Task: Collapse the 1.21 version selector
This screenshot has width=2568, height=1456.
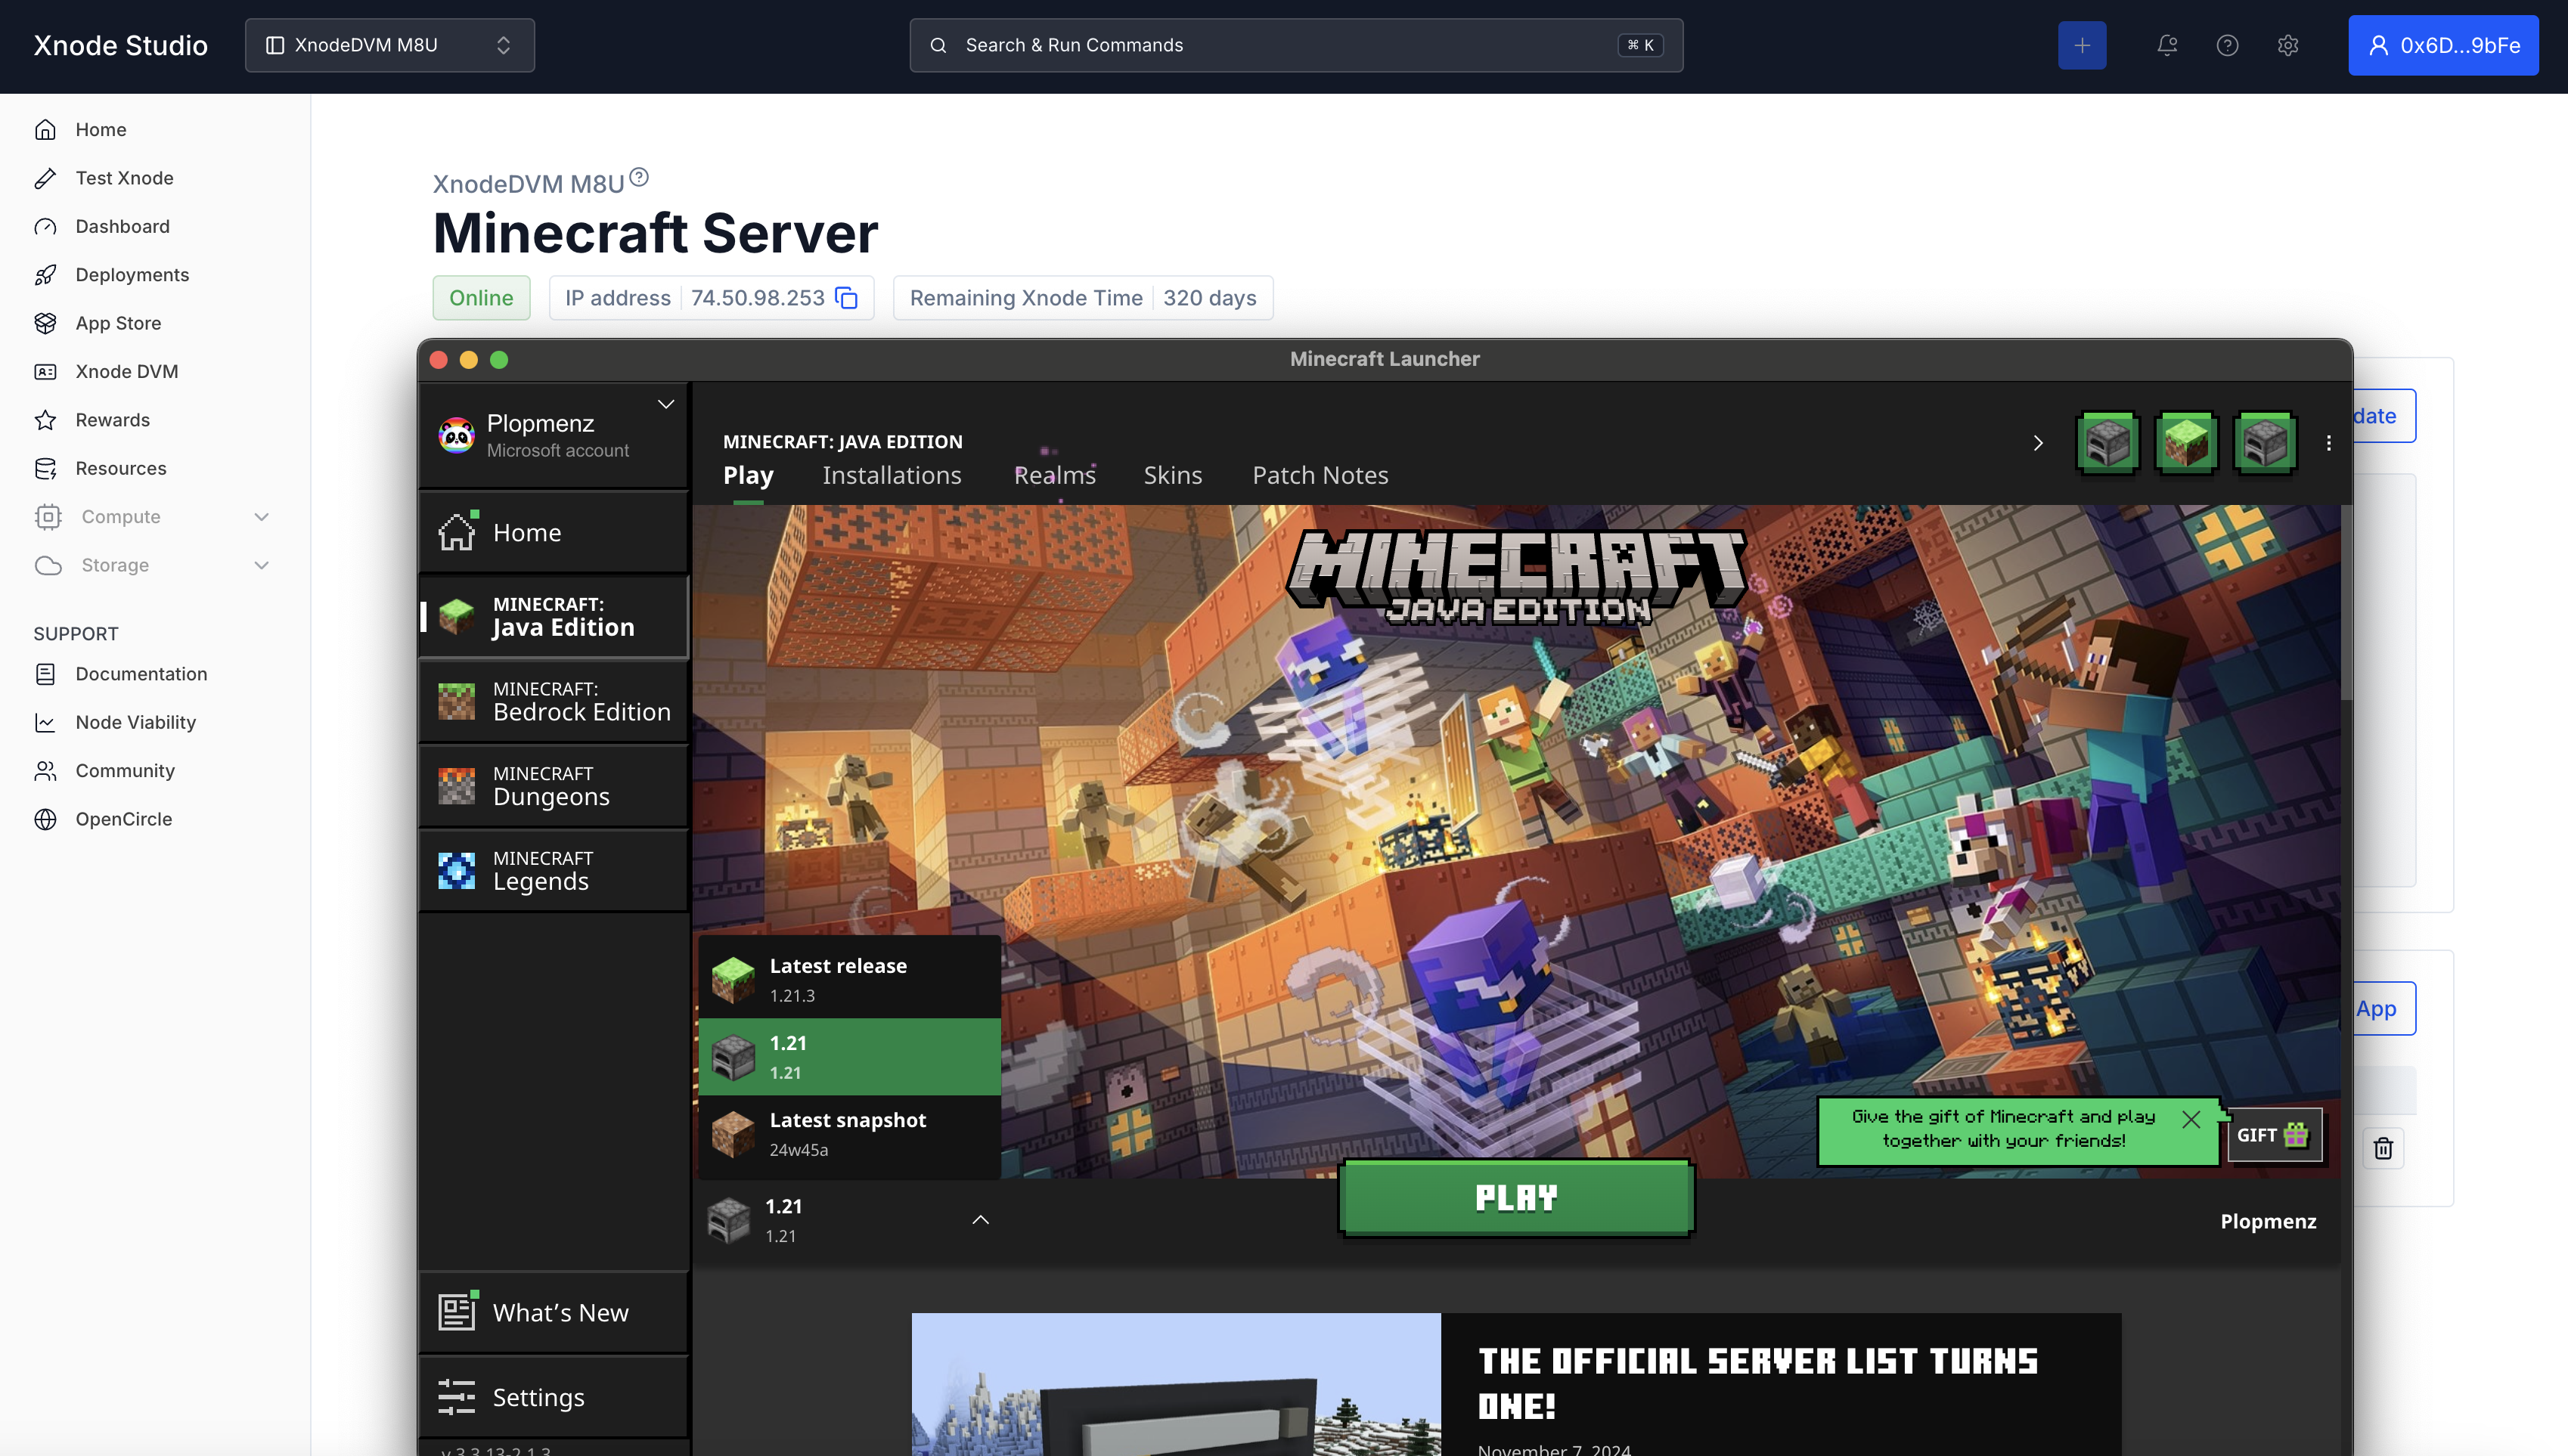Action: point(980,1220)
